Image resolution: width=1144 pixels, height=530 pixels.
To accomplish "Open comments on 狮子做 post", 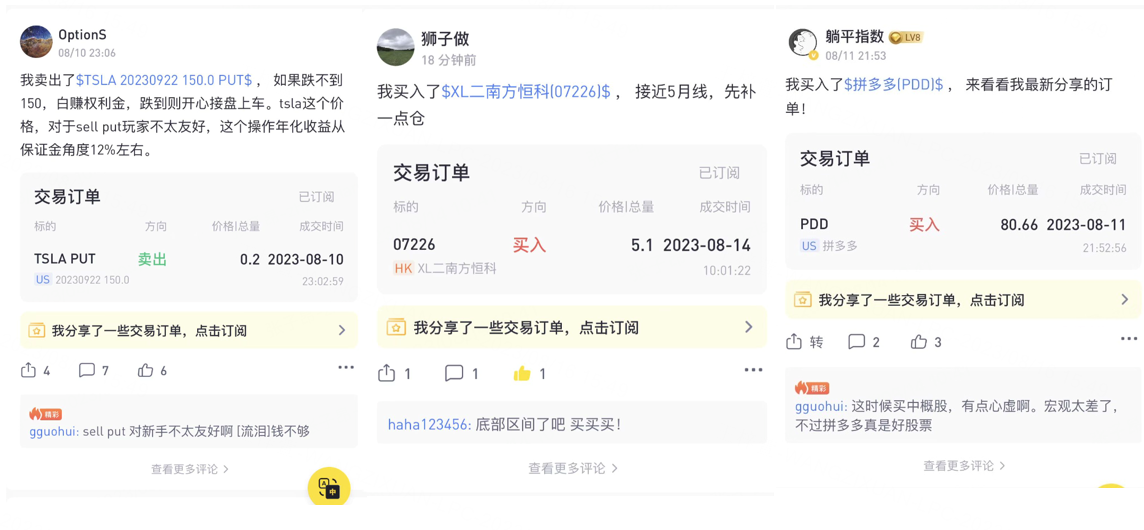I will point(454,374).
